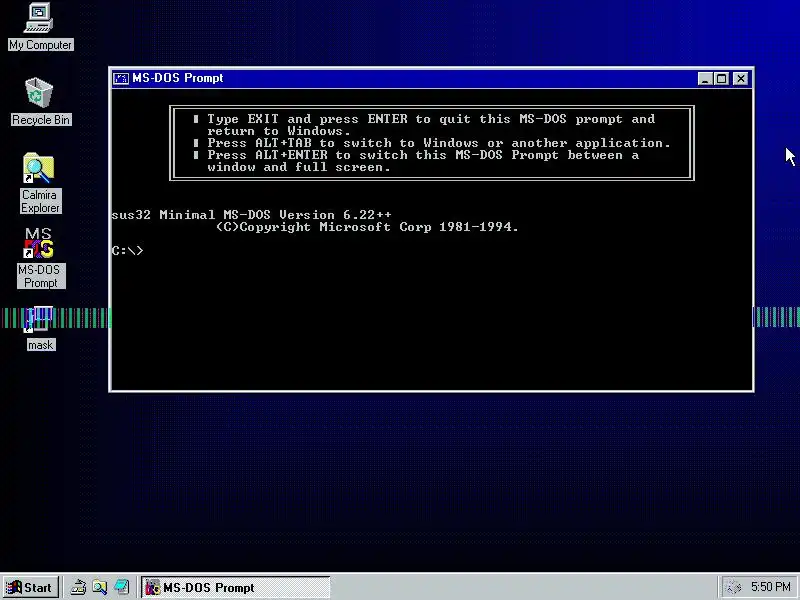Screen dimensions: 800x600
Task: Minimize the MS-DOS Prompt window
Action: pos(705,79)
